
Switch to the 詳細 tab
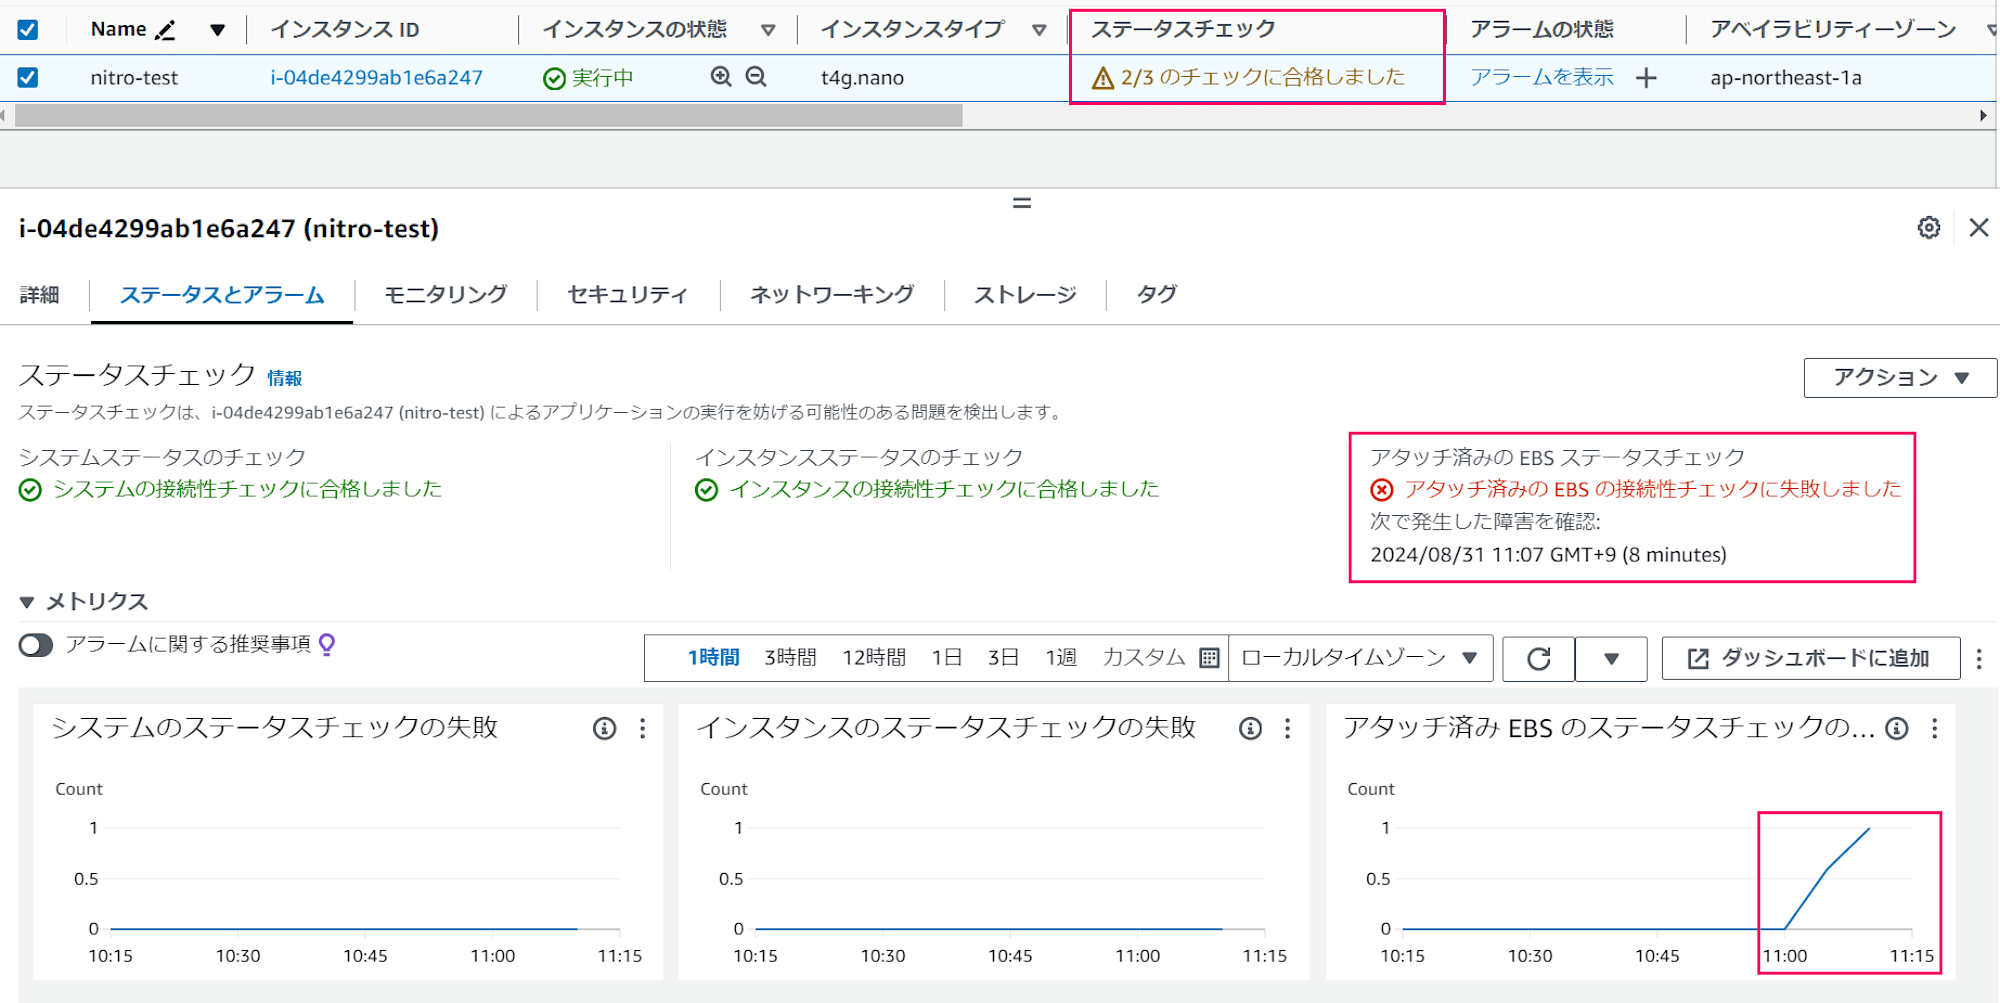40,295
